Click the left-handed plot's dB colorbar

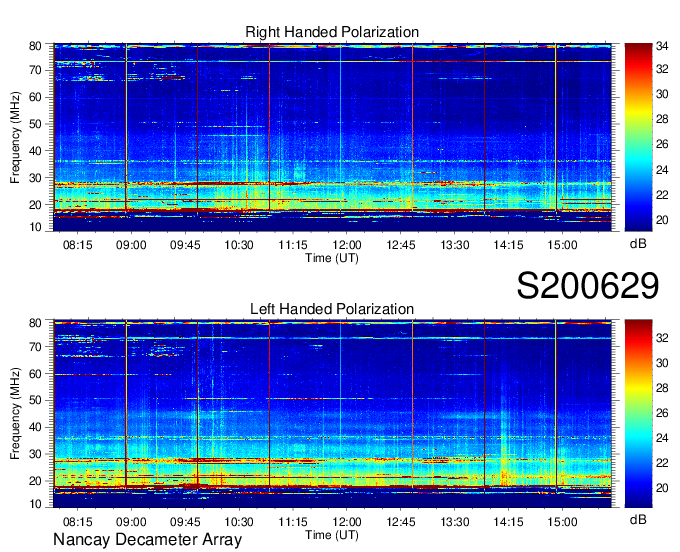638,414
